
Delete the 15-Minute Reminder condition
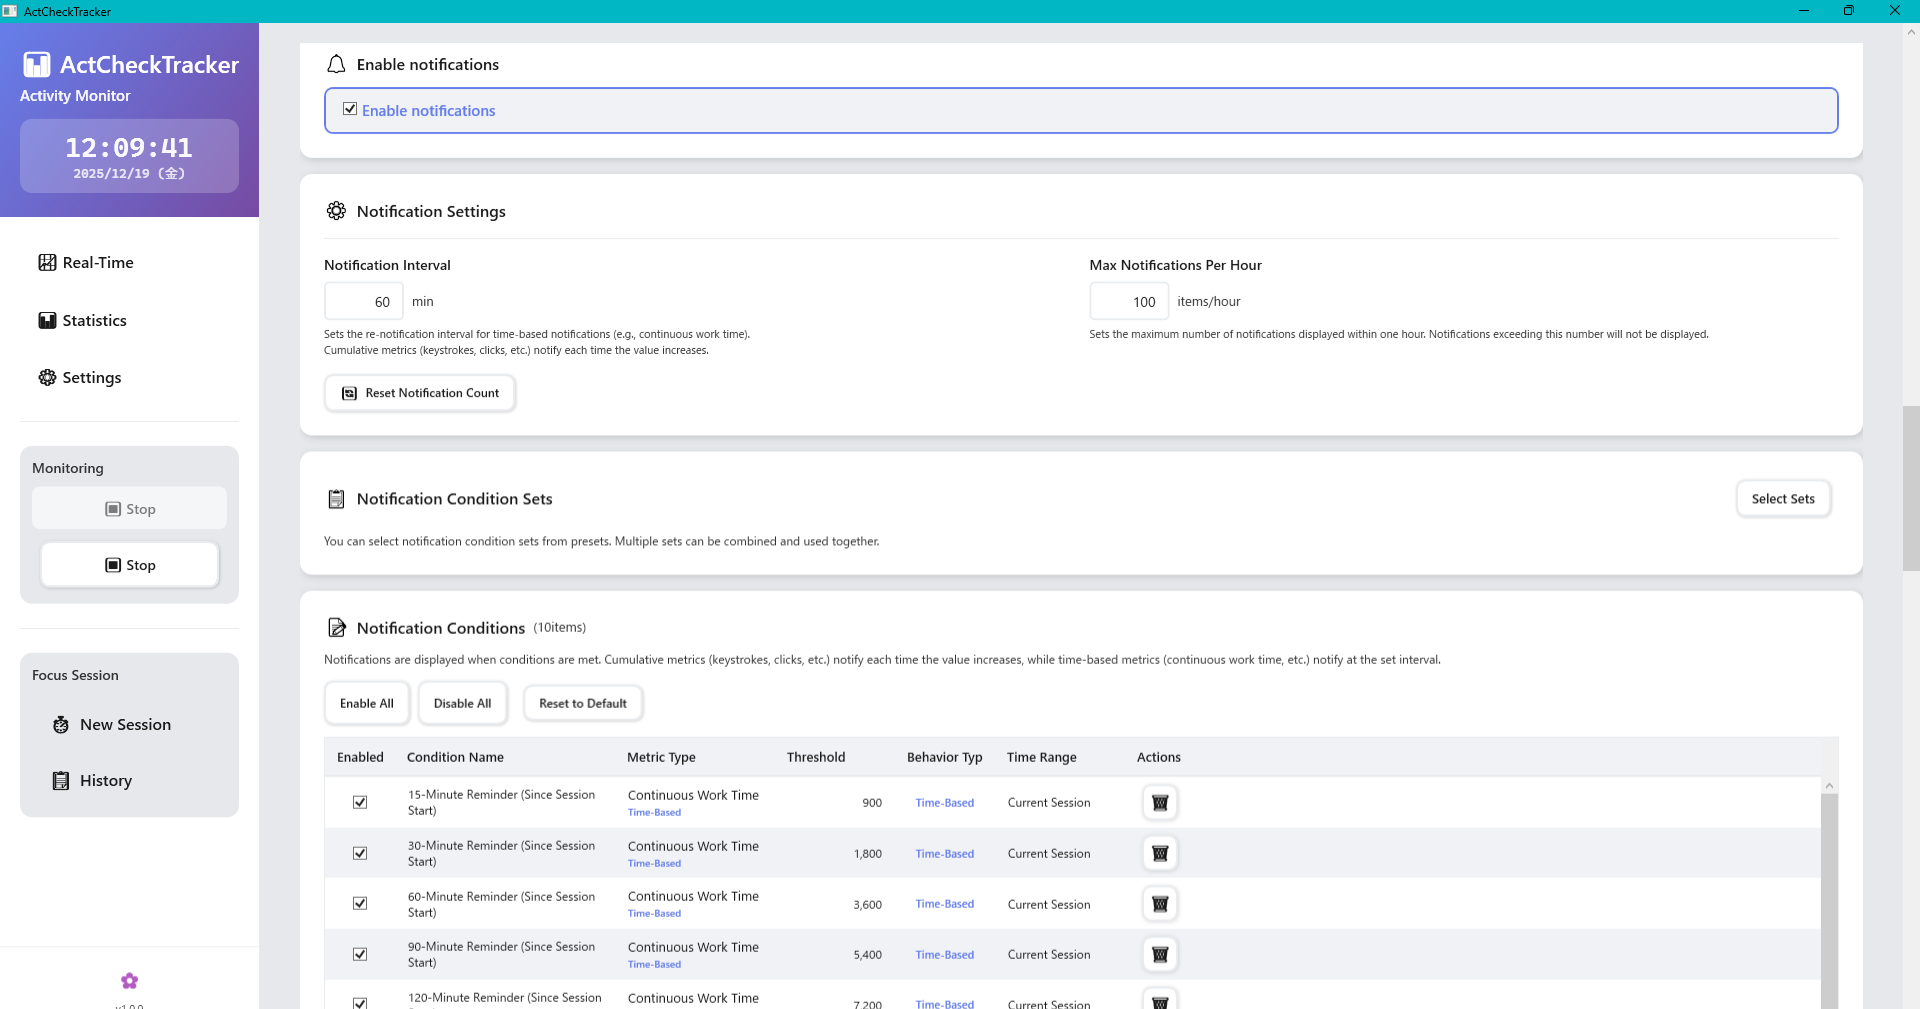(x=1160, y=803)
